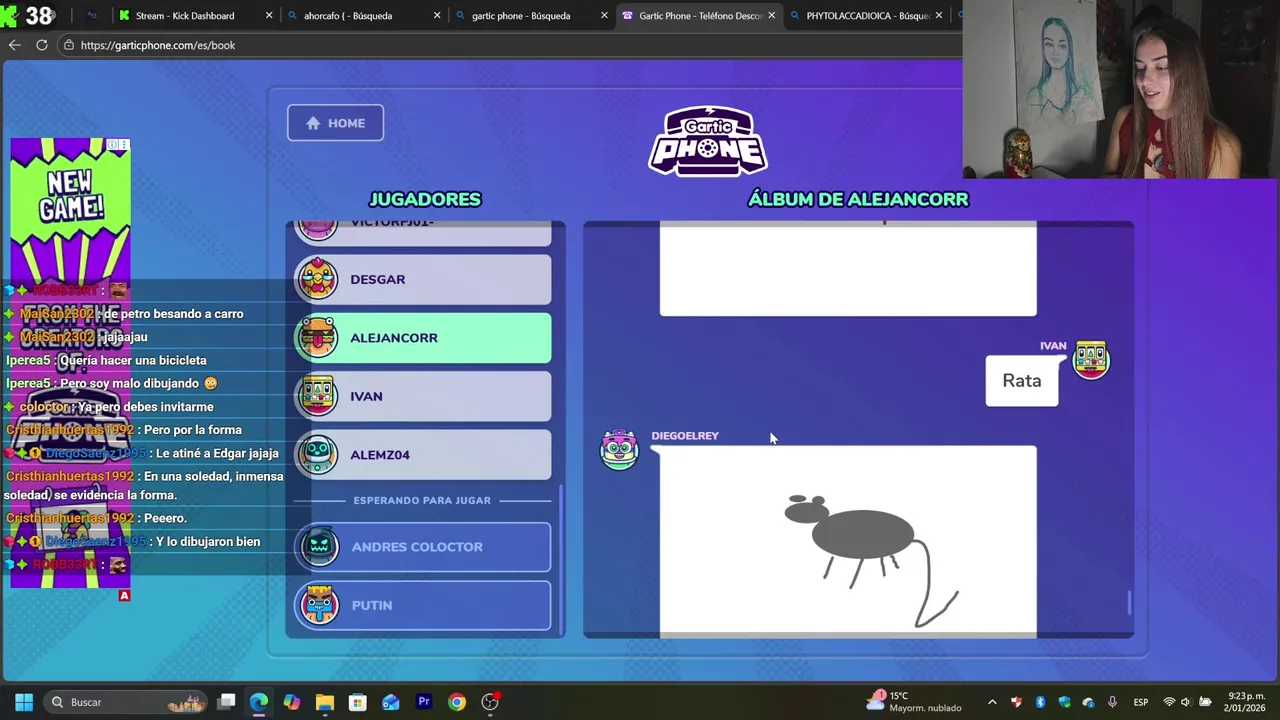1280x720 pixels.
Task: Select player IVAN in players list
Action: point(423,396)
